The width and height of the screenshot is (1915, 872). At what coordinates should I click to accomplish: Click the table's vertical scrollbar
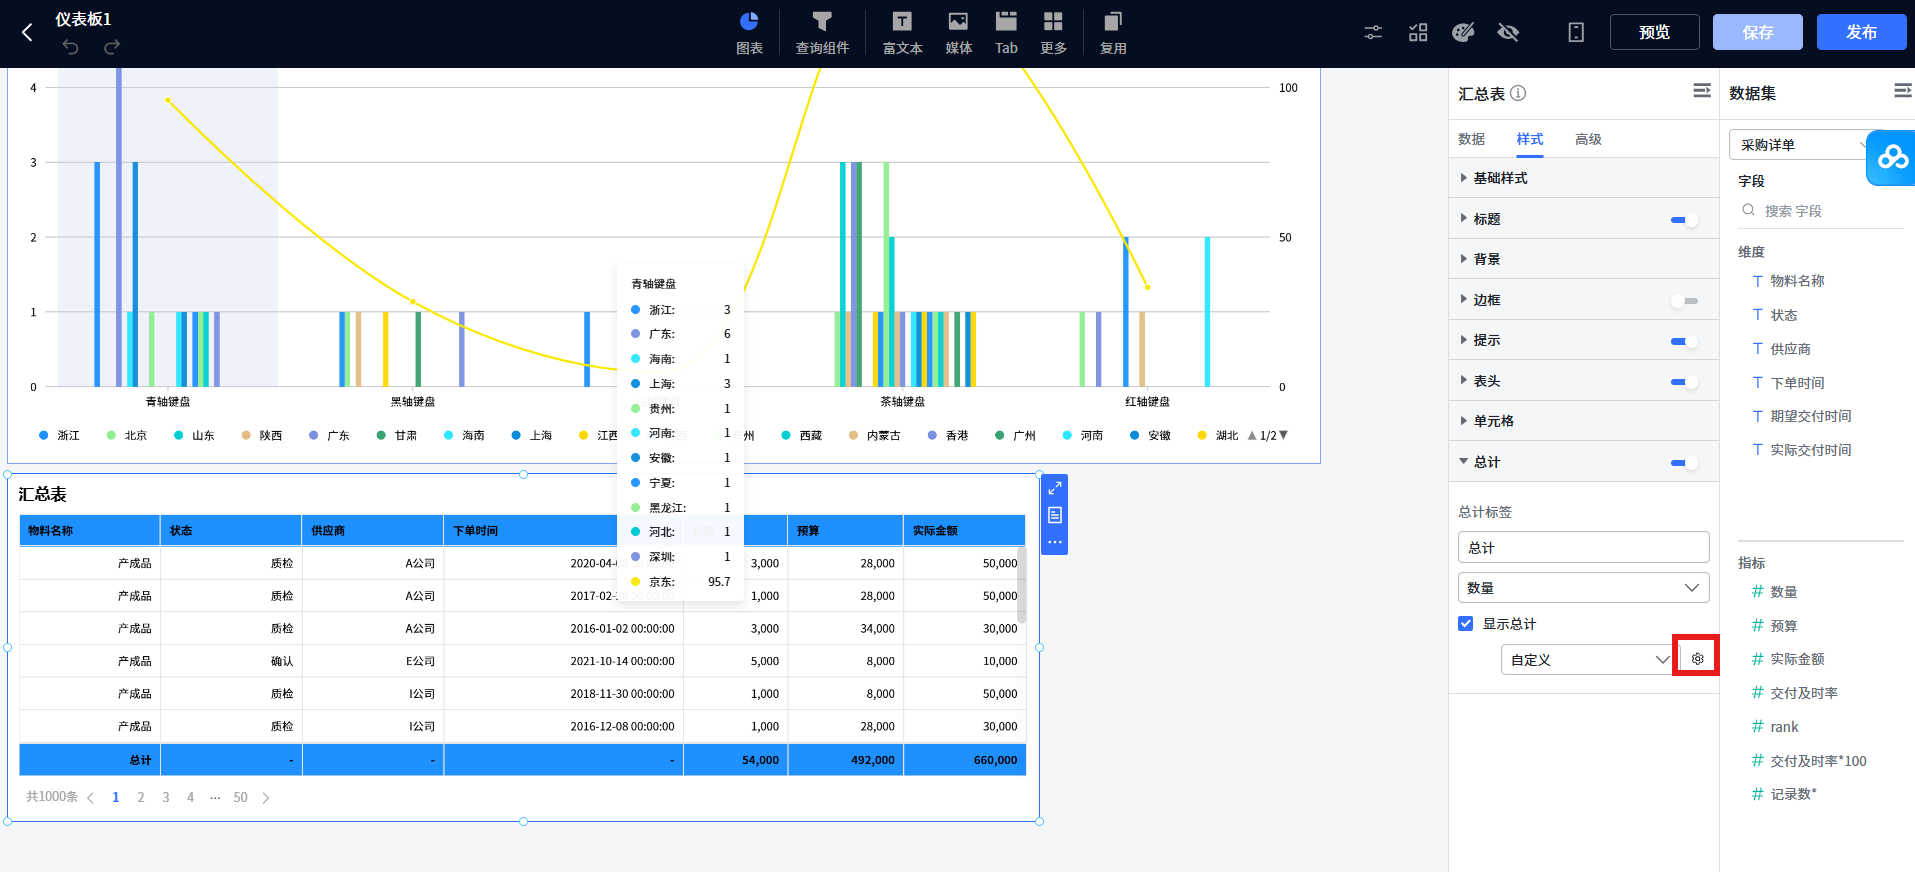click(x=1021, y=585)
